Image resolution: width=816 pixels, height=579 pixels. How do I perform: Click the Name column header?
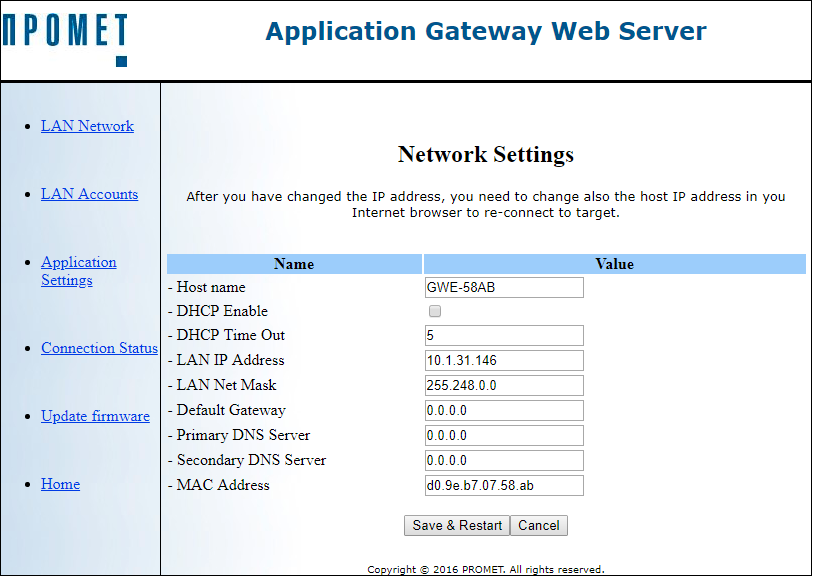[294, 264]
